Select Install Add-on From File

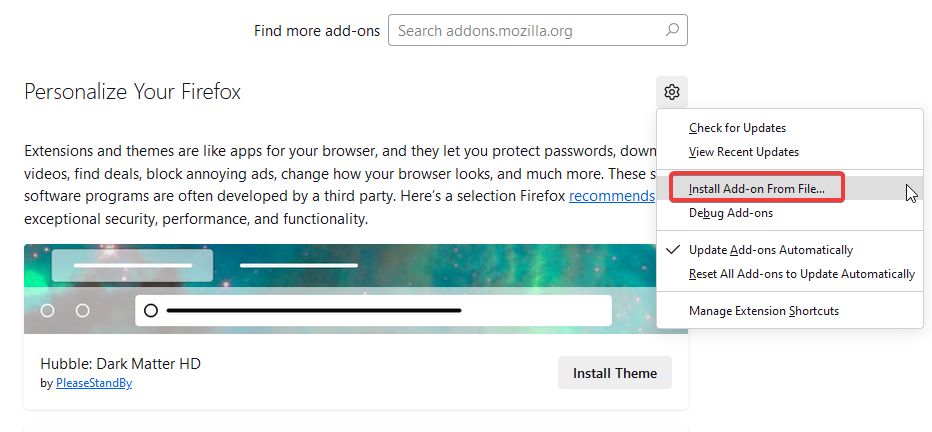coord(756,189)
